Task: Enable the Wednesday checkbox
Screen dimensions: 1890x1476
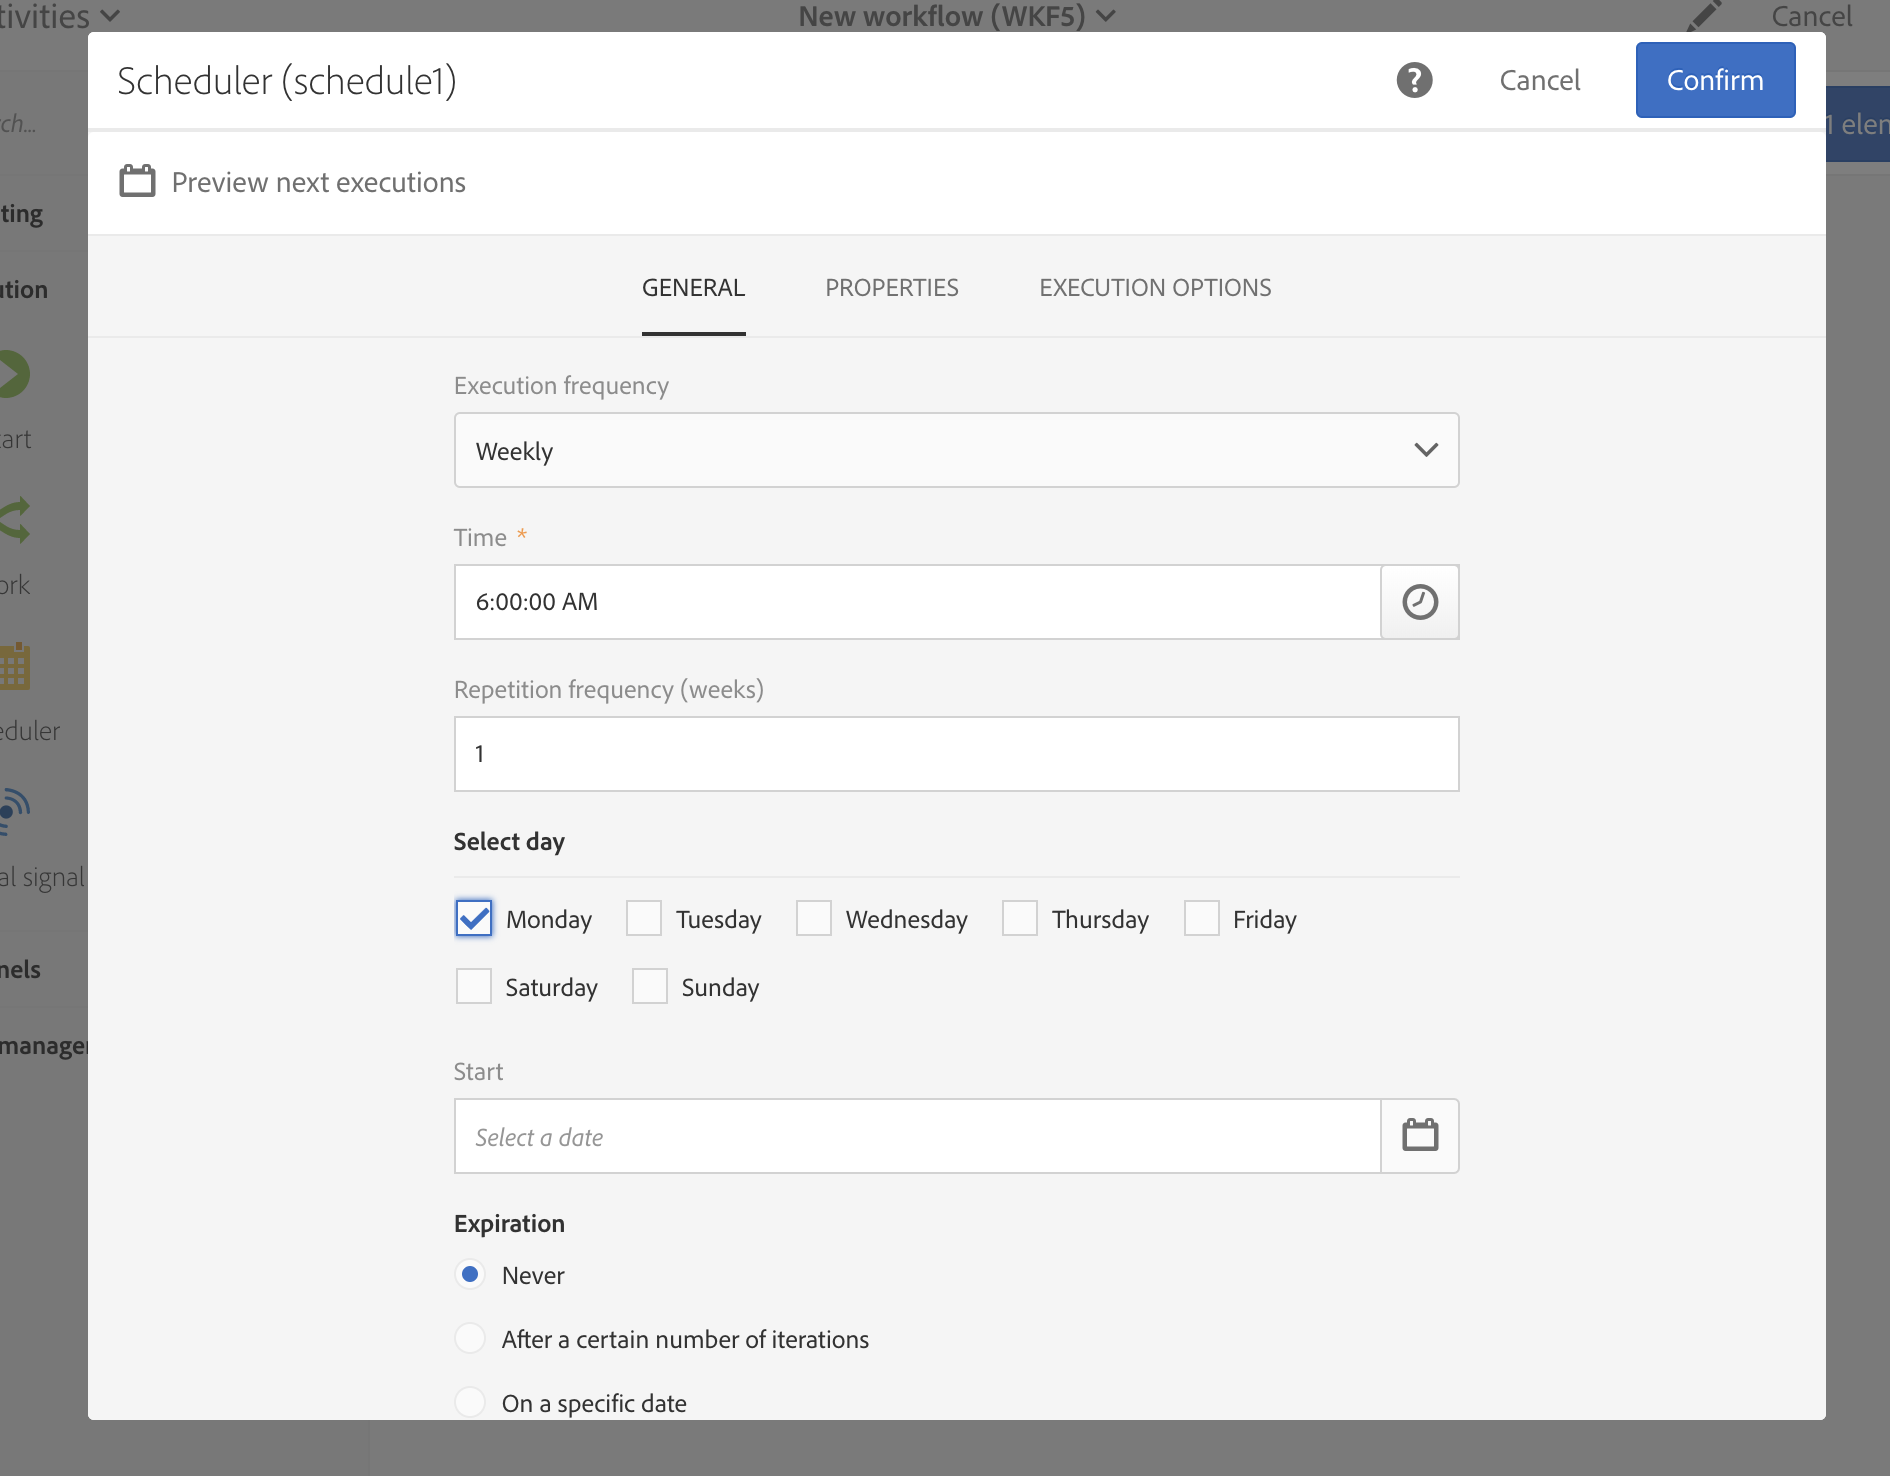Action: (814, 918)
